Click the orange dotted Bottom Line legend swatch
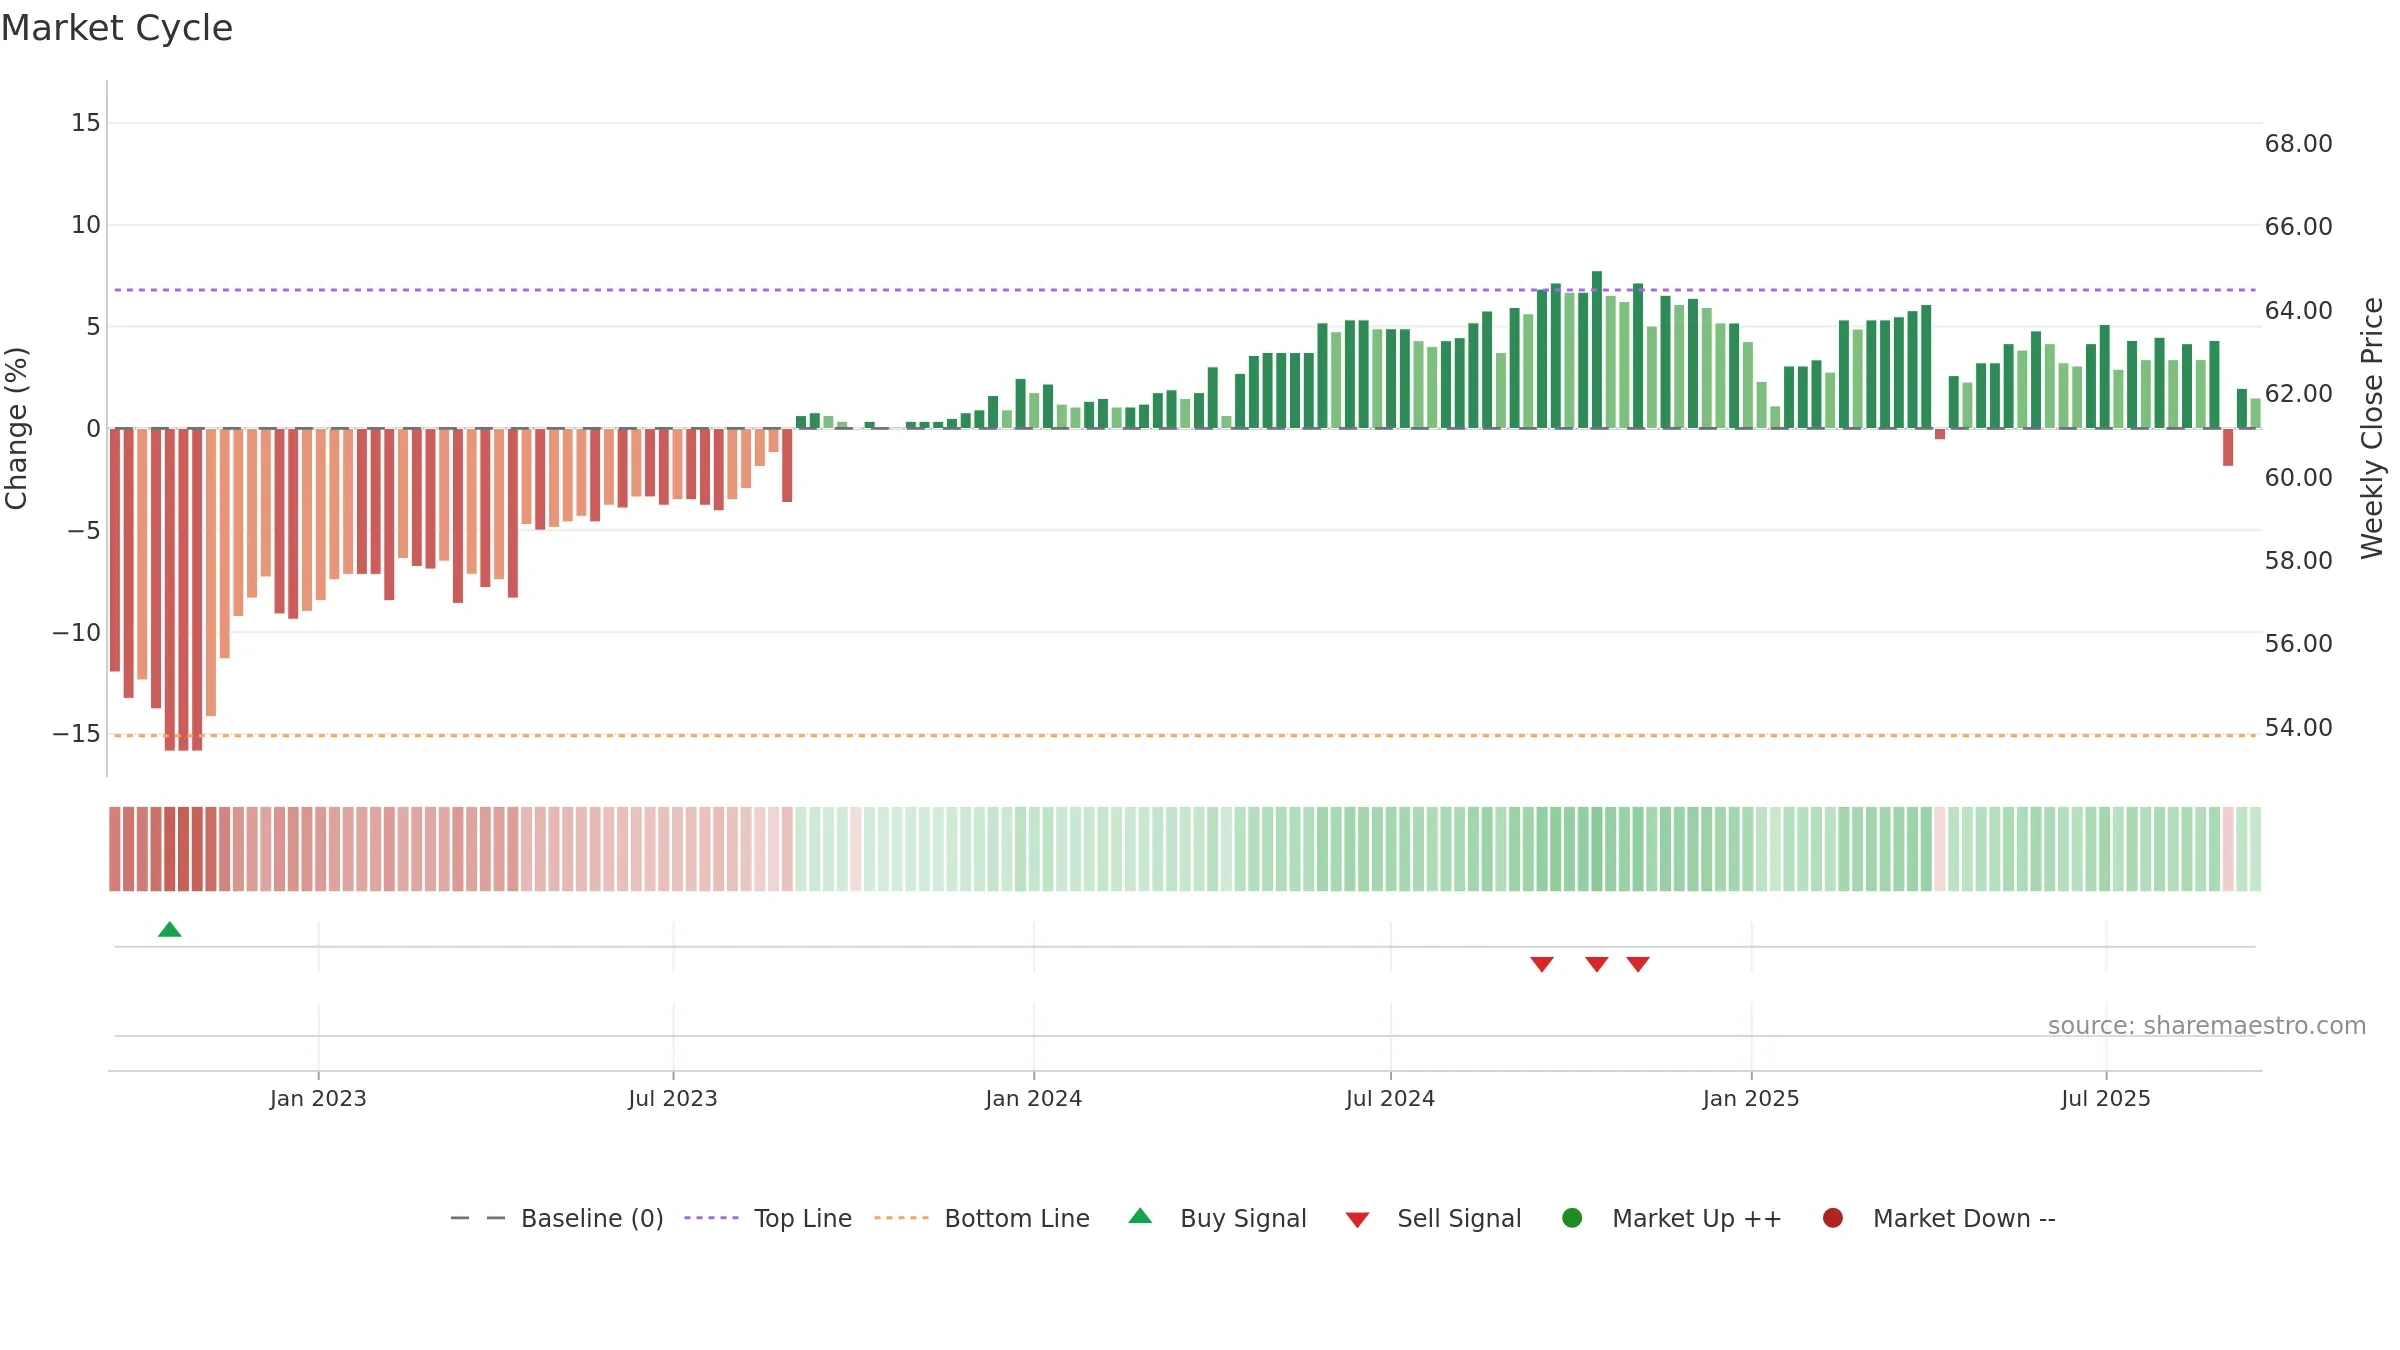 point(901,1218)
